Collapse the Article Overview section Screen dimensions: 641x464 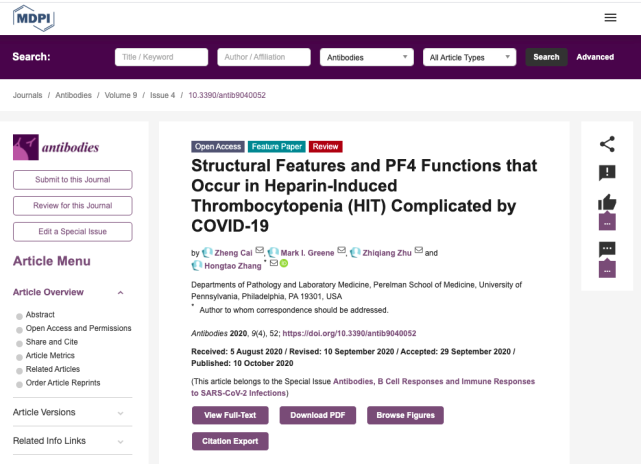[120, 293]
